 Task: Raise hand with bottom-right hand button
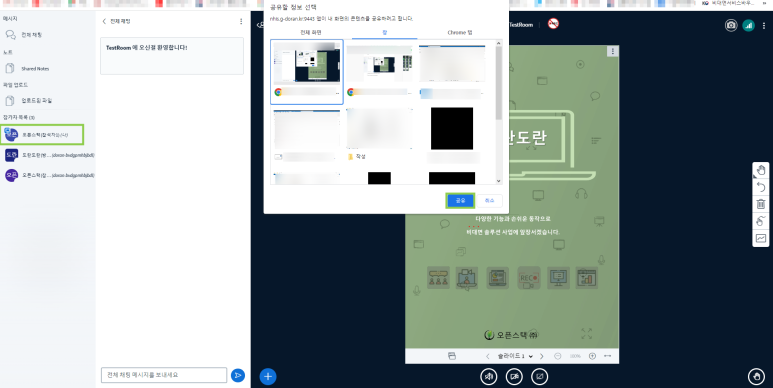point(756,377)
